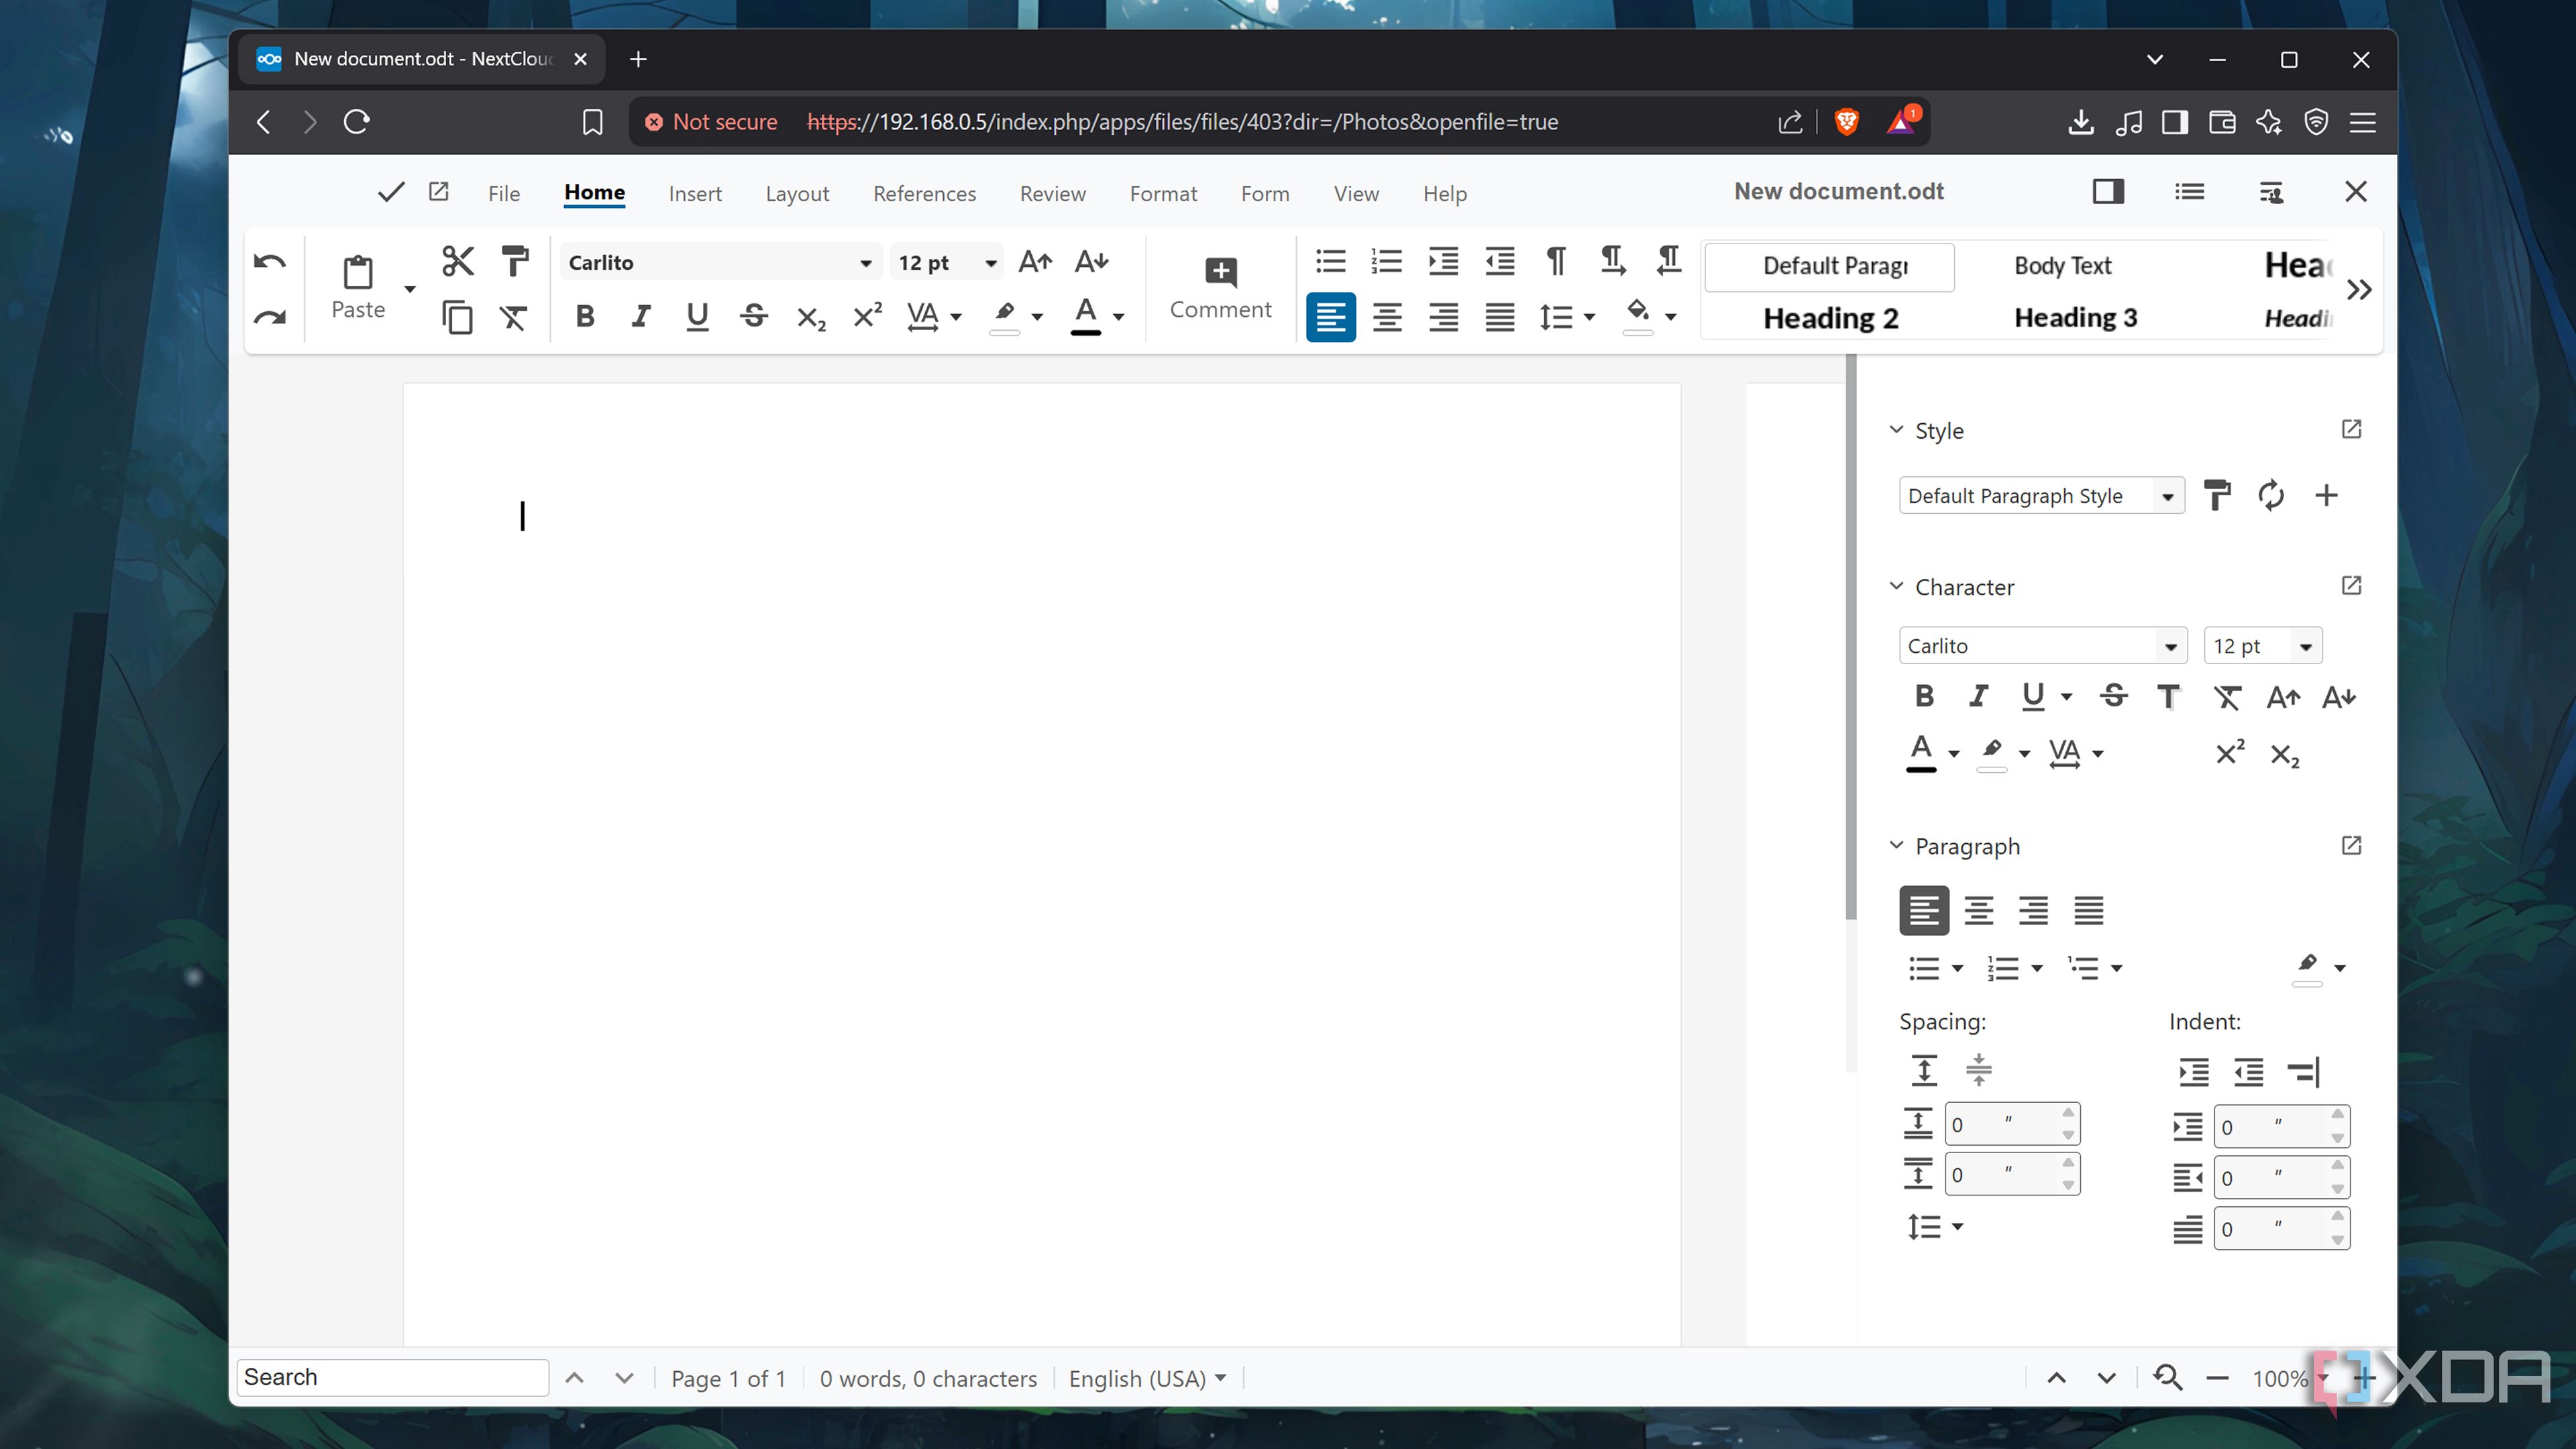This screenshot has width=2576, height=1449.
Task: Toggle underline in the ribbon
Action: [x=697, y=318]
